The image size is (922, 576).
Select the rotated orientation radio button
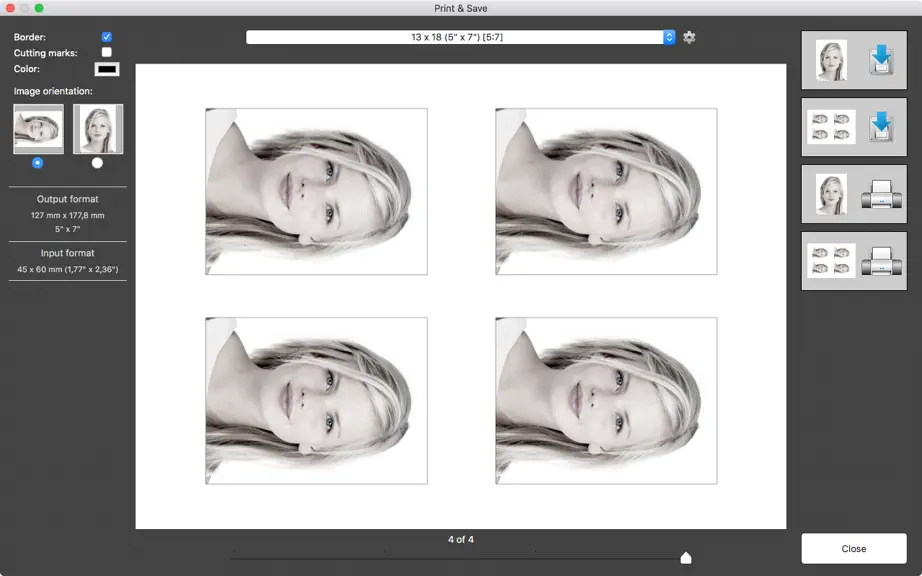pyautogui.click(x=38, y=163)
